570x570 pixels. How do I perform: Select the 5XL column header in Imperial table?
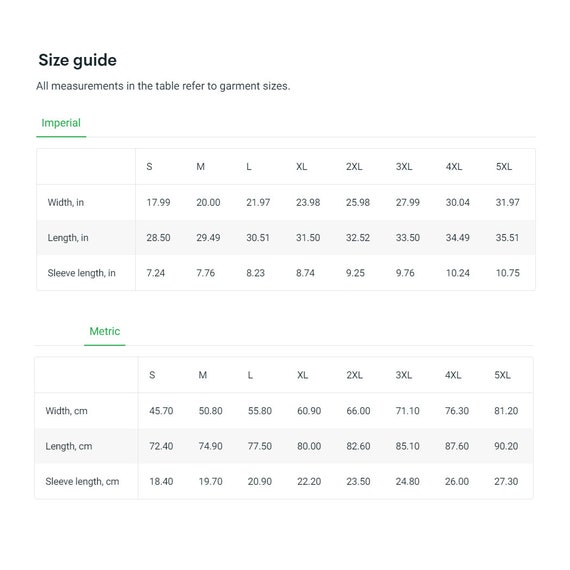click(x=504, y=166)
